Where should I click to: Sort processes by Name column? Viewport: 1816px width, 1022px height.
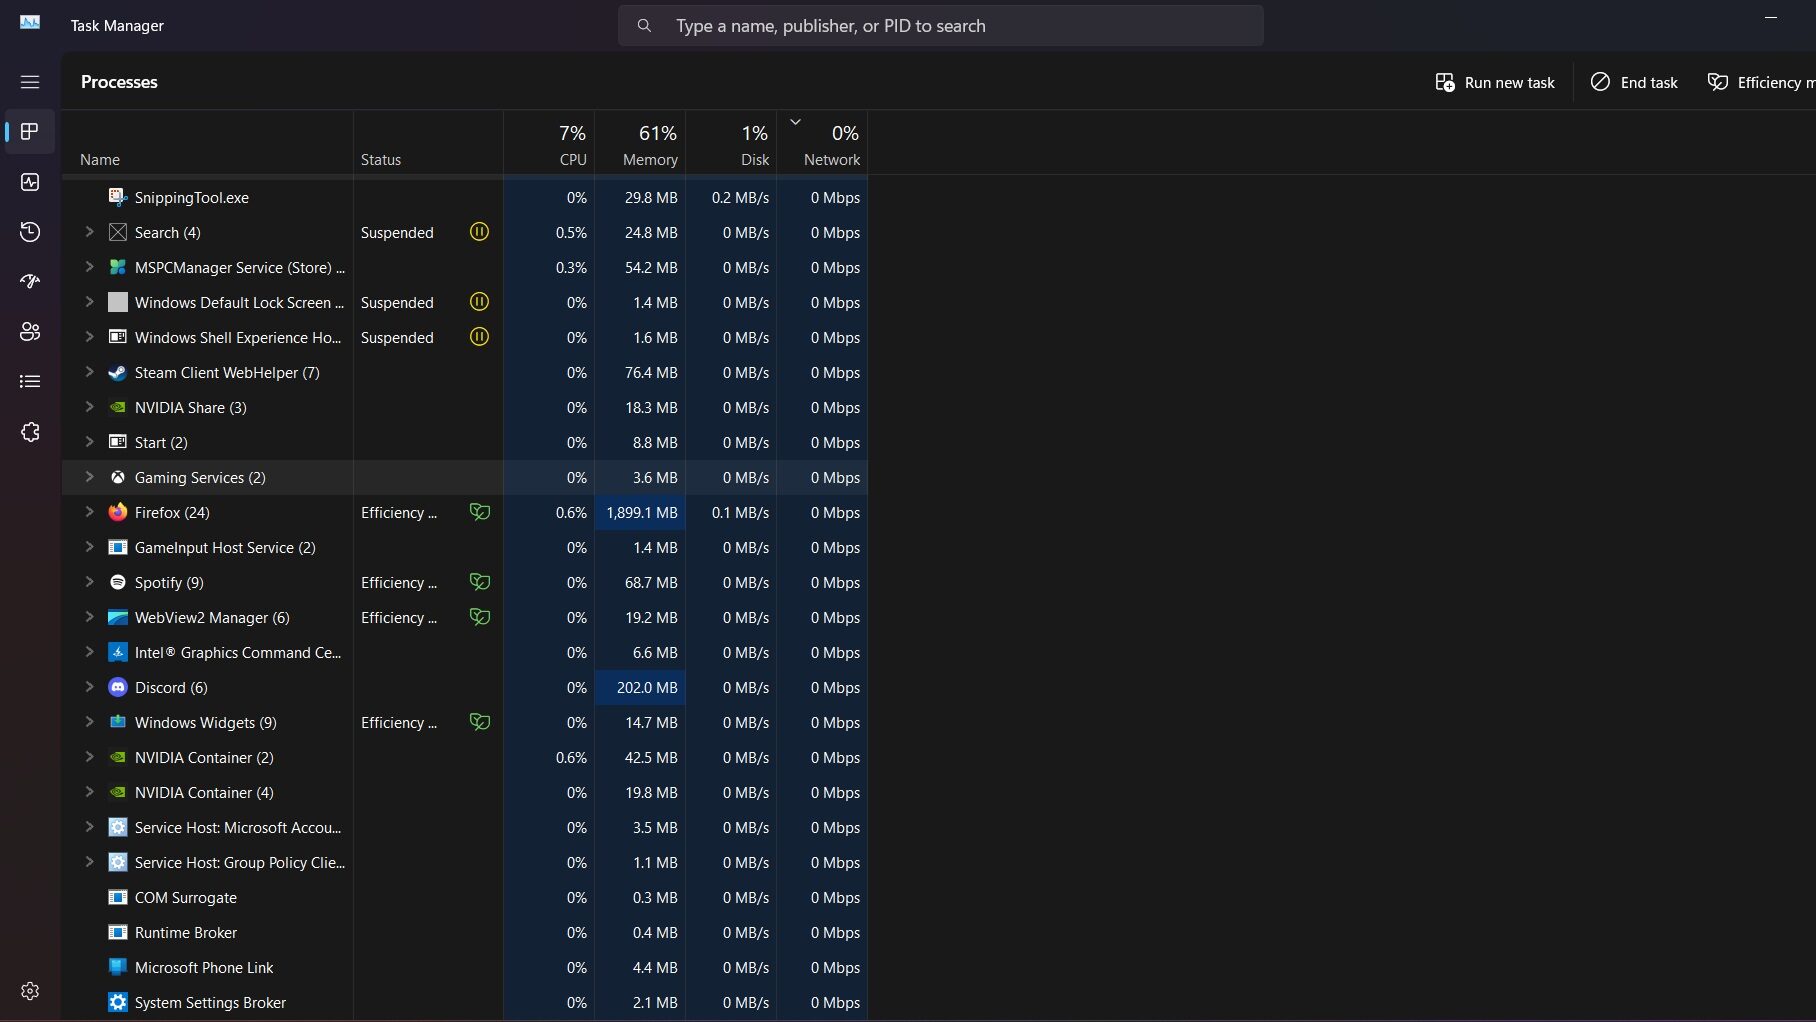point(208,143)
